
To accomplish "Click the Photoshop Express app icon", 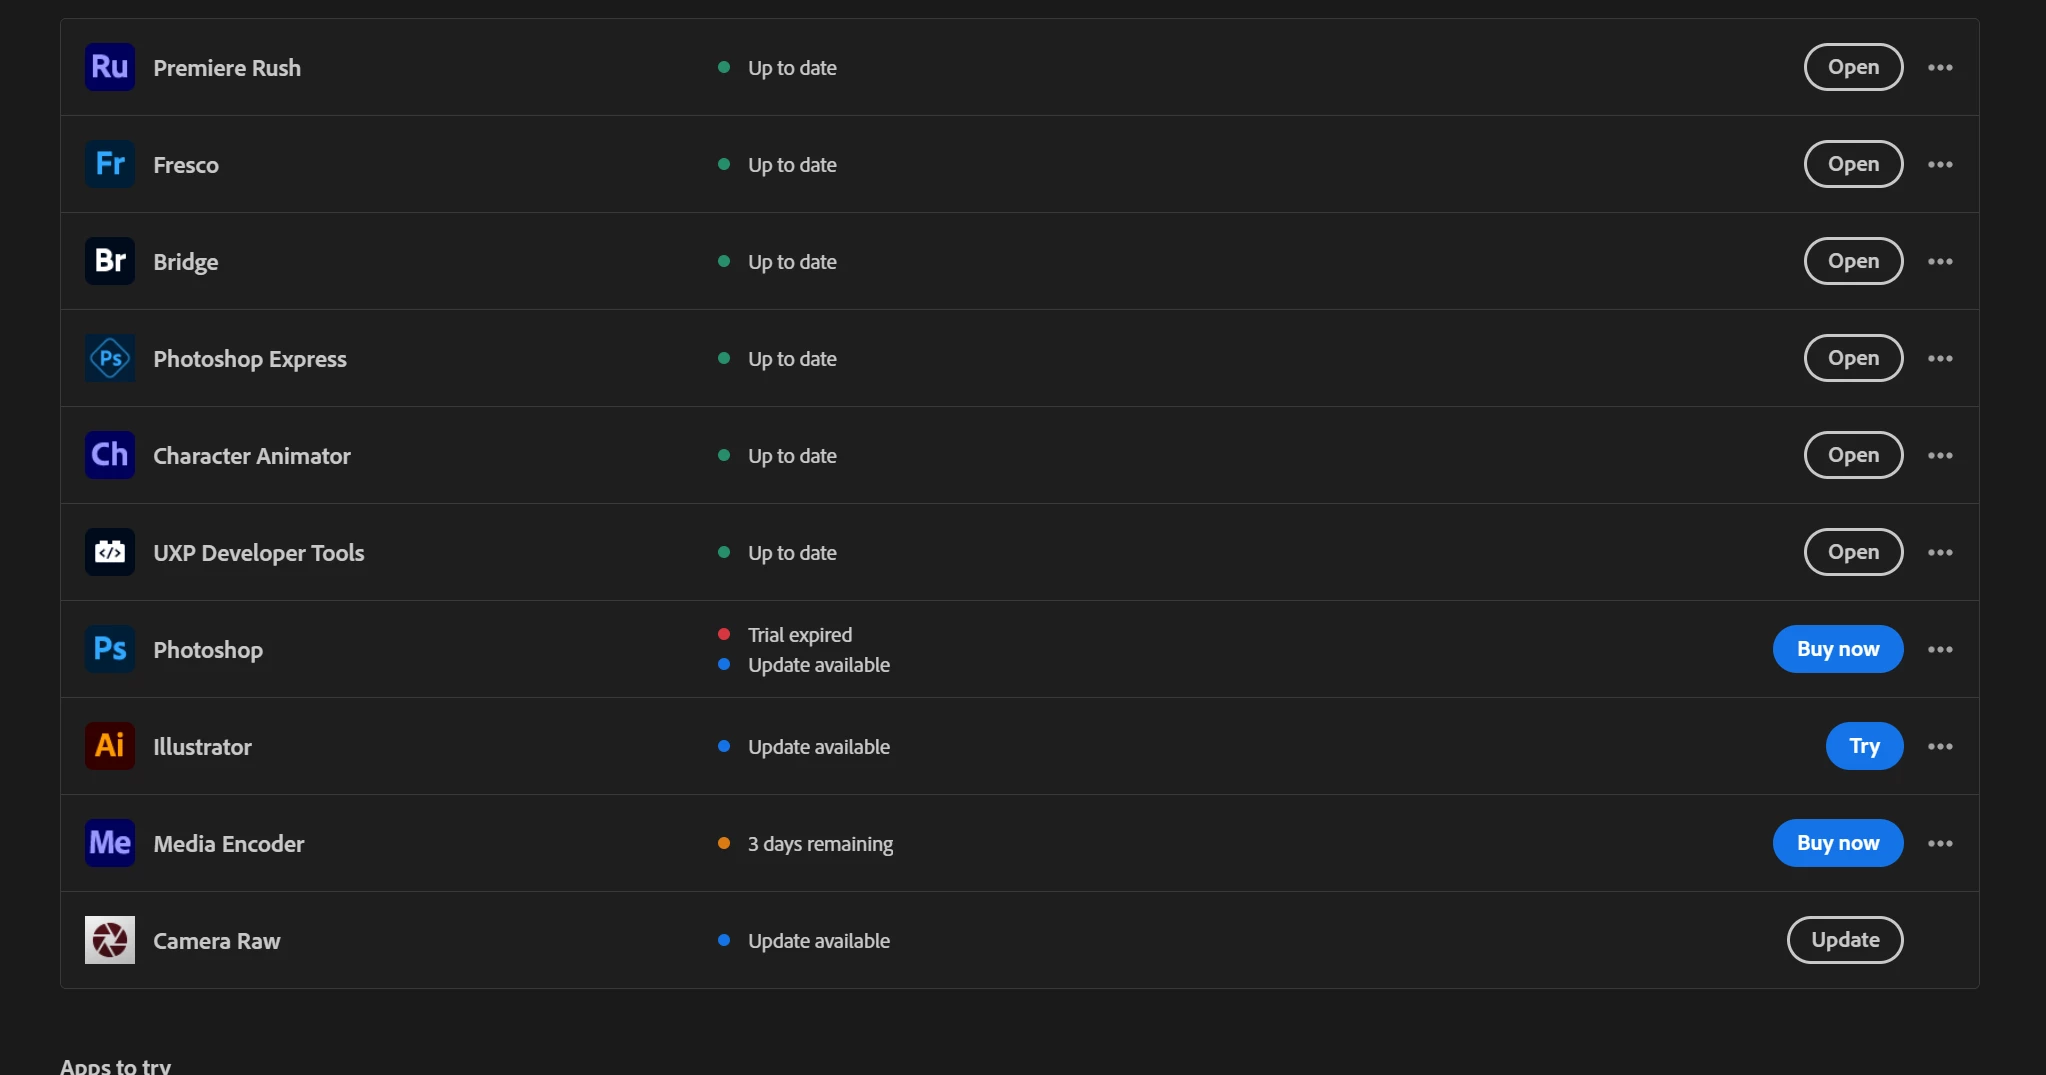I will click(x=110, y=358).
